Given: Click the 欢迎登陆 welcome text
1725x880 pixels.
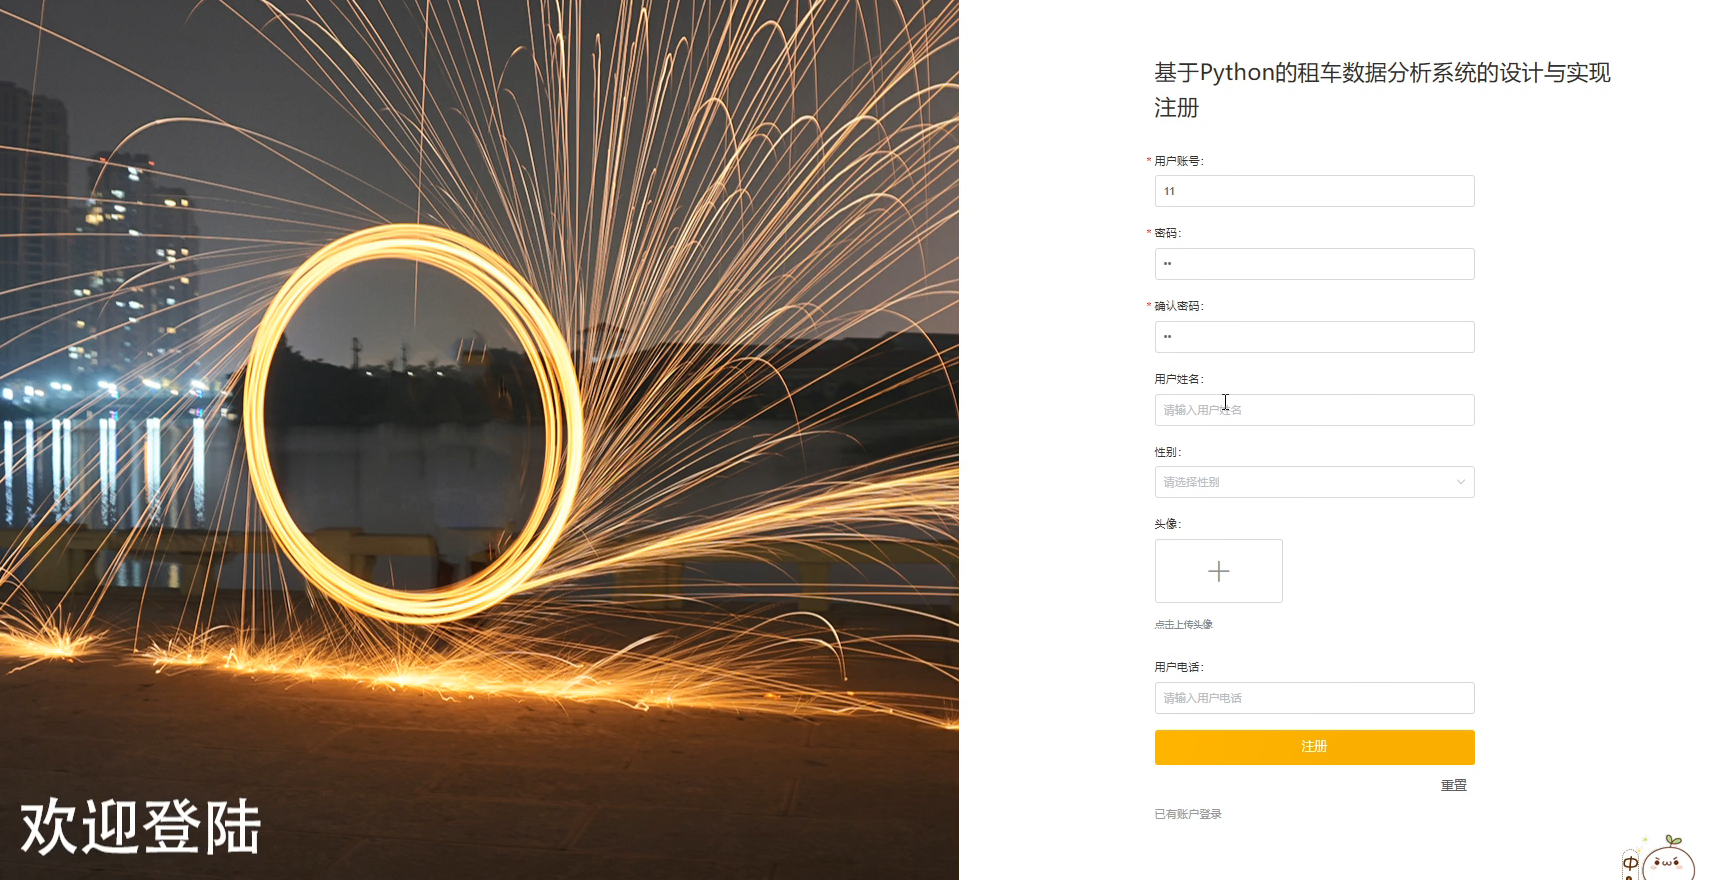Looking at the screenshot, I should (x=140, y=826).
